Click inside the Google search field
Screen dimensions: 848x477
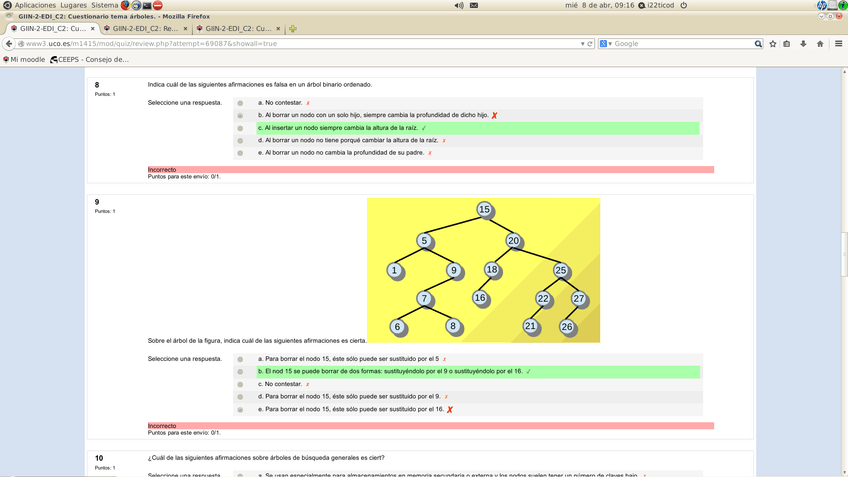coord(680,44)
